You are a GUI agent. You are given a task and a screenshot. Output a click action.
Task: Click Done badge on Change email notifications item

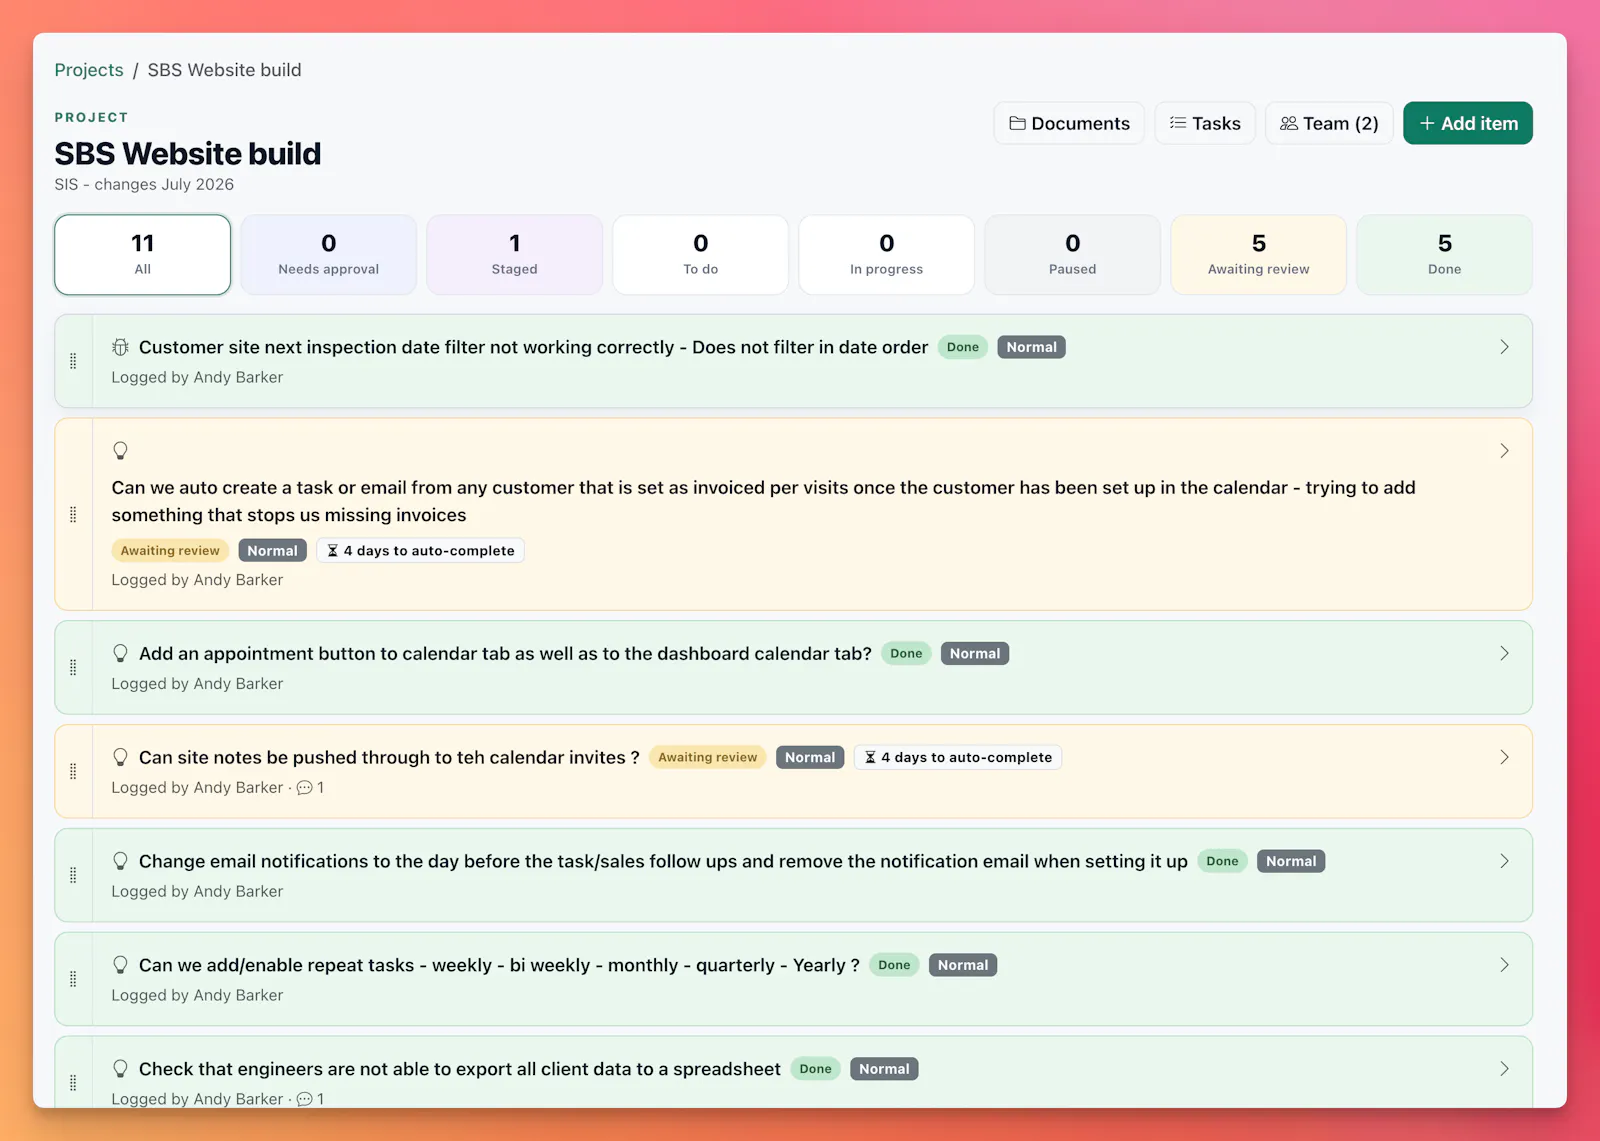pyautogui.click(x=1222, y=861)
